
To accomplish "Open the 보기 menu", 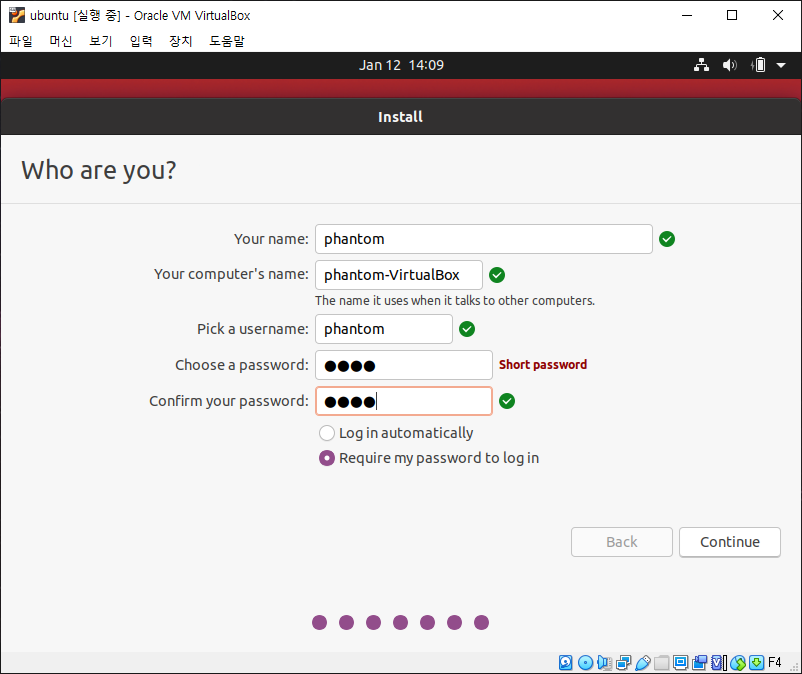I will coord(101,41).
